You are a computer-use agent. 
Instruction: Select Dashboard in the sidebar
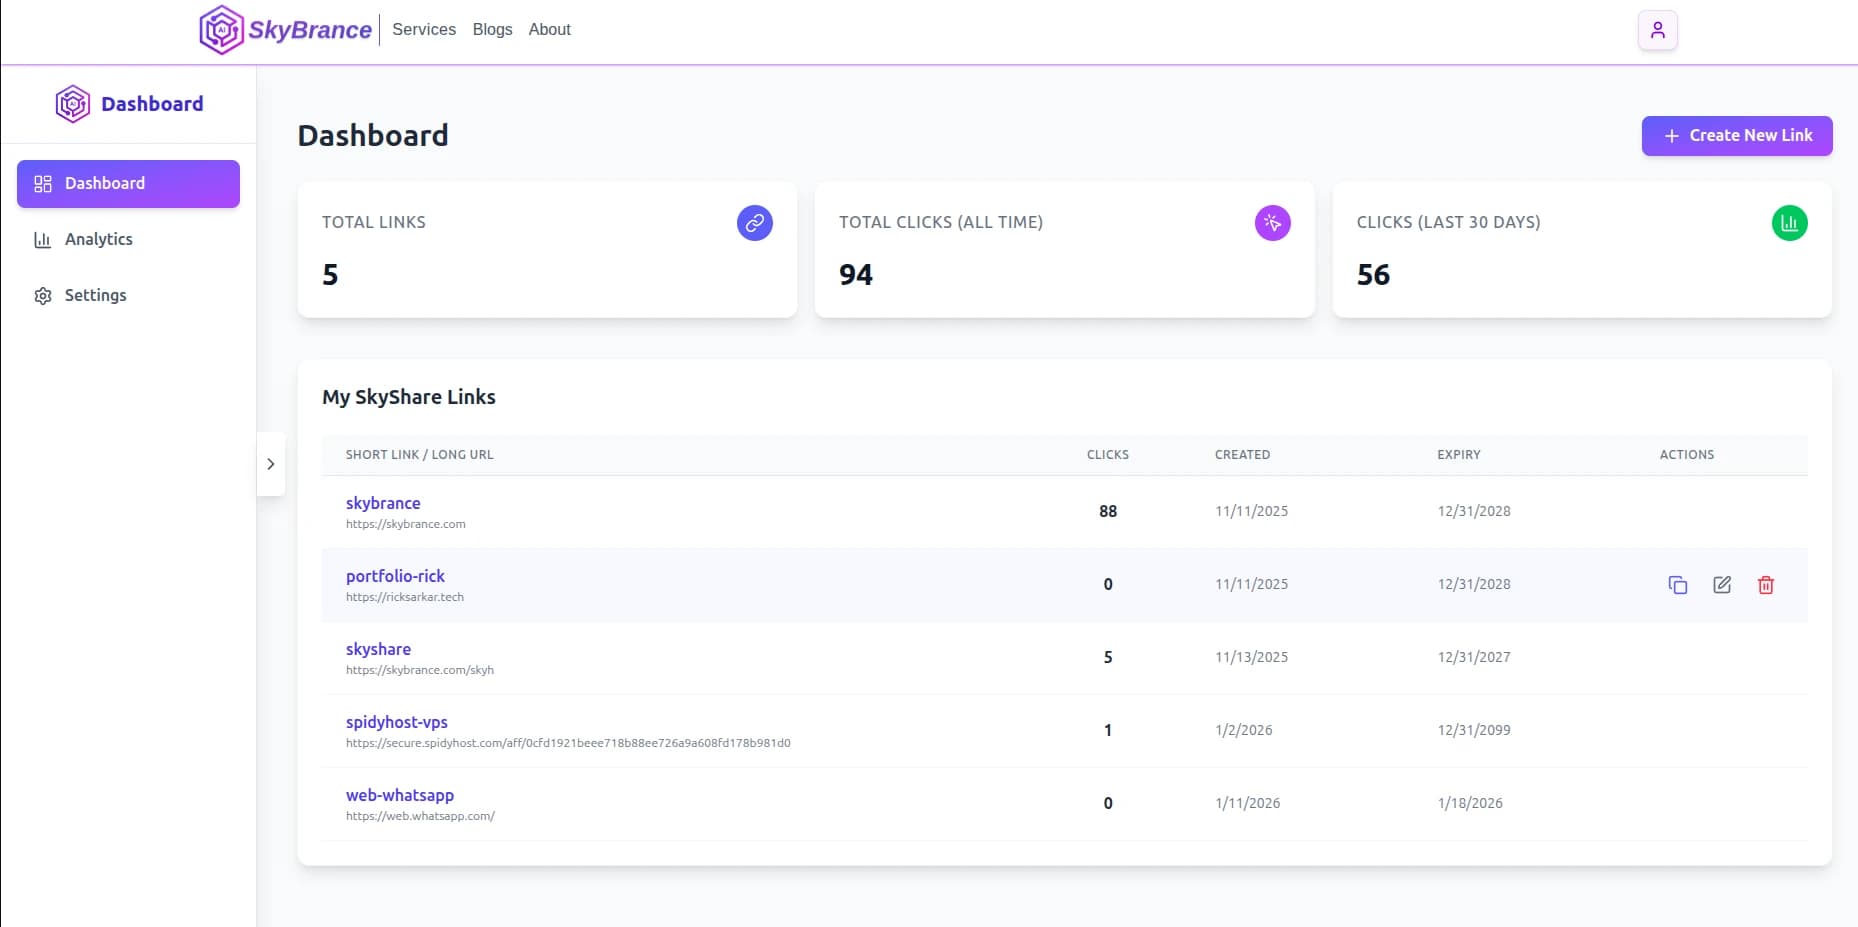128,184
